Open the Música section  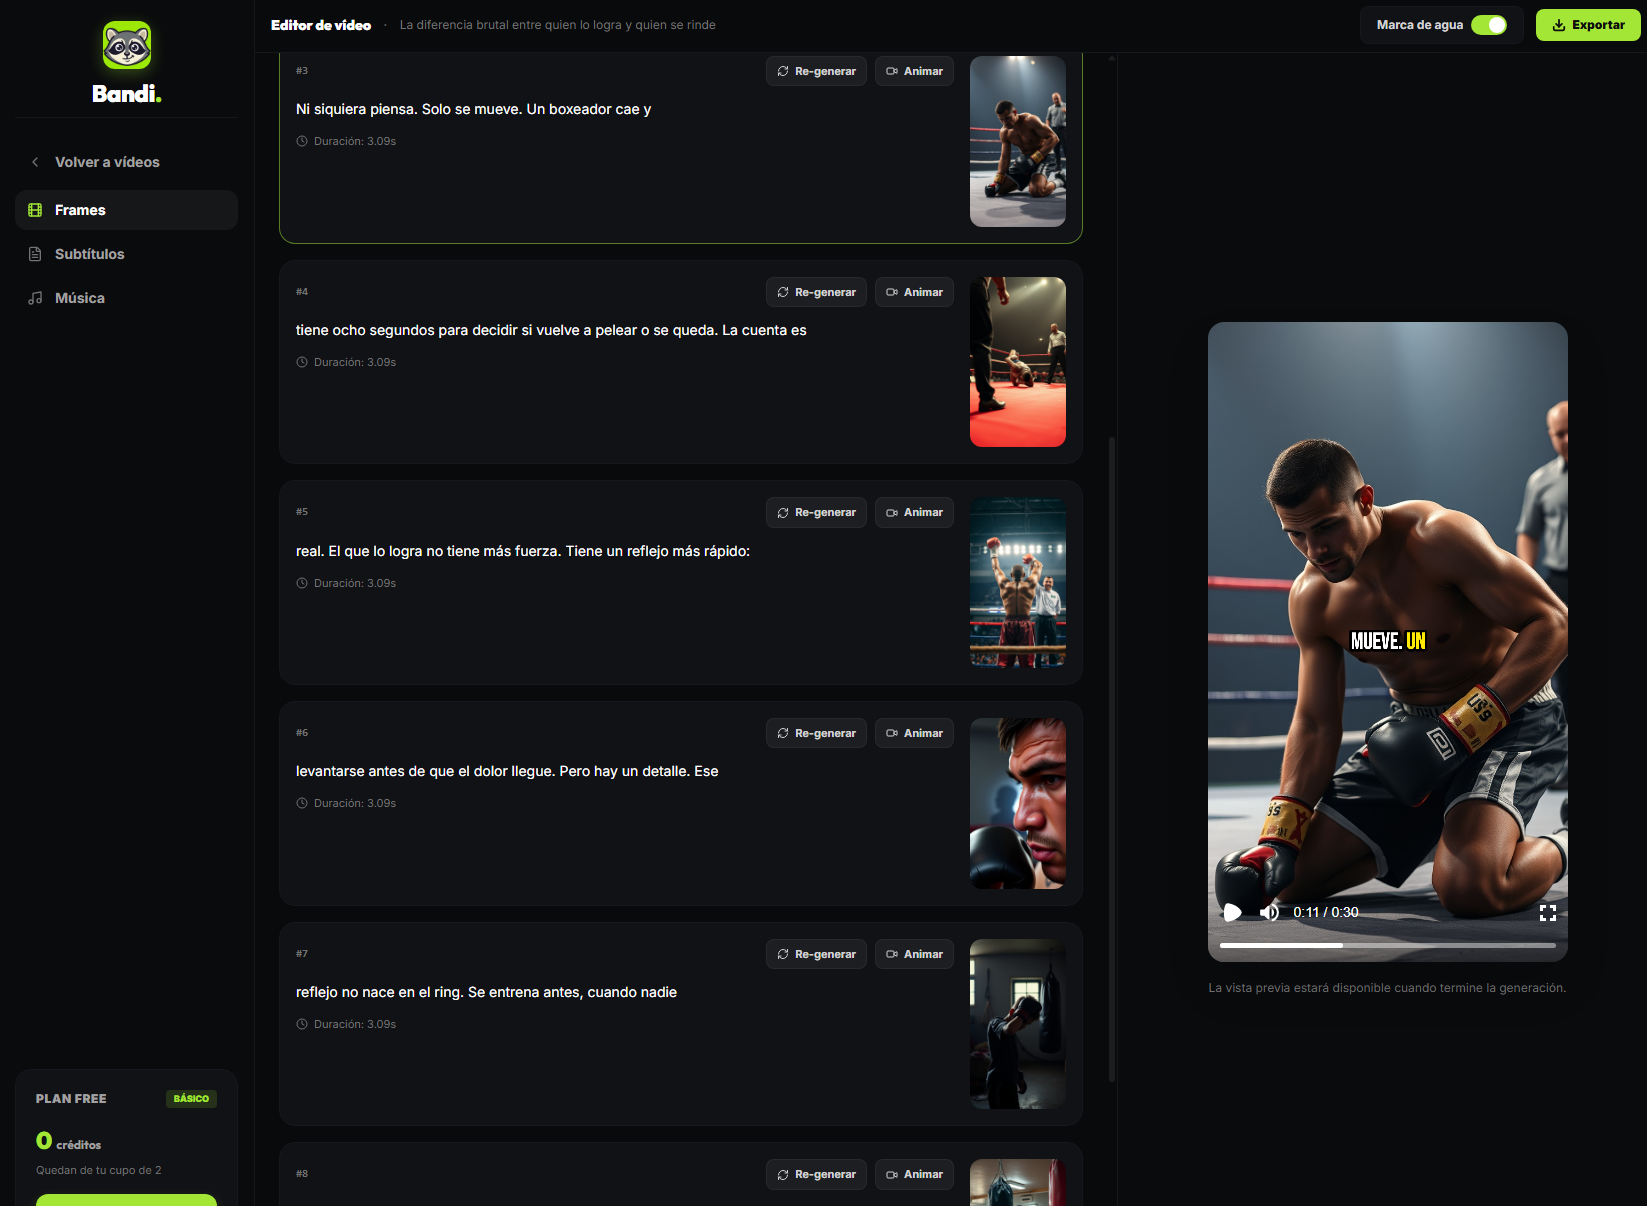pos(126,298)
